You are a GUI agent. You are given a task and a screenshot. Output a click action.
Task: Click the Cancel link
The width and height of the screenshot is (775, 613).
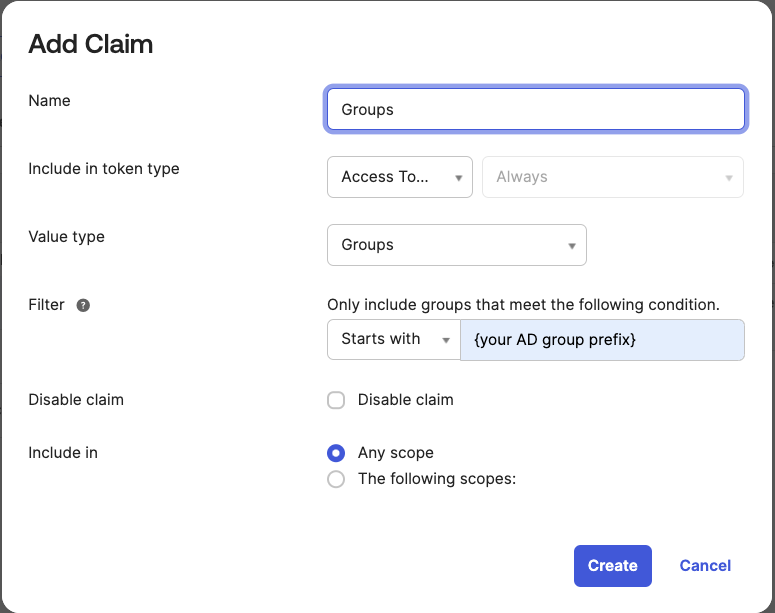tap(705, 566)
